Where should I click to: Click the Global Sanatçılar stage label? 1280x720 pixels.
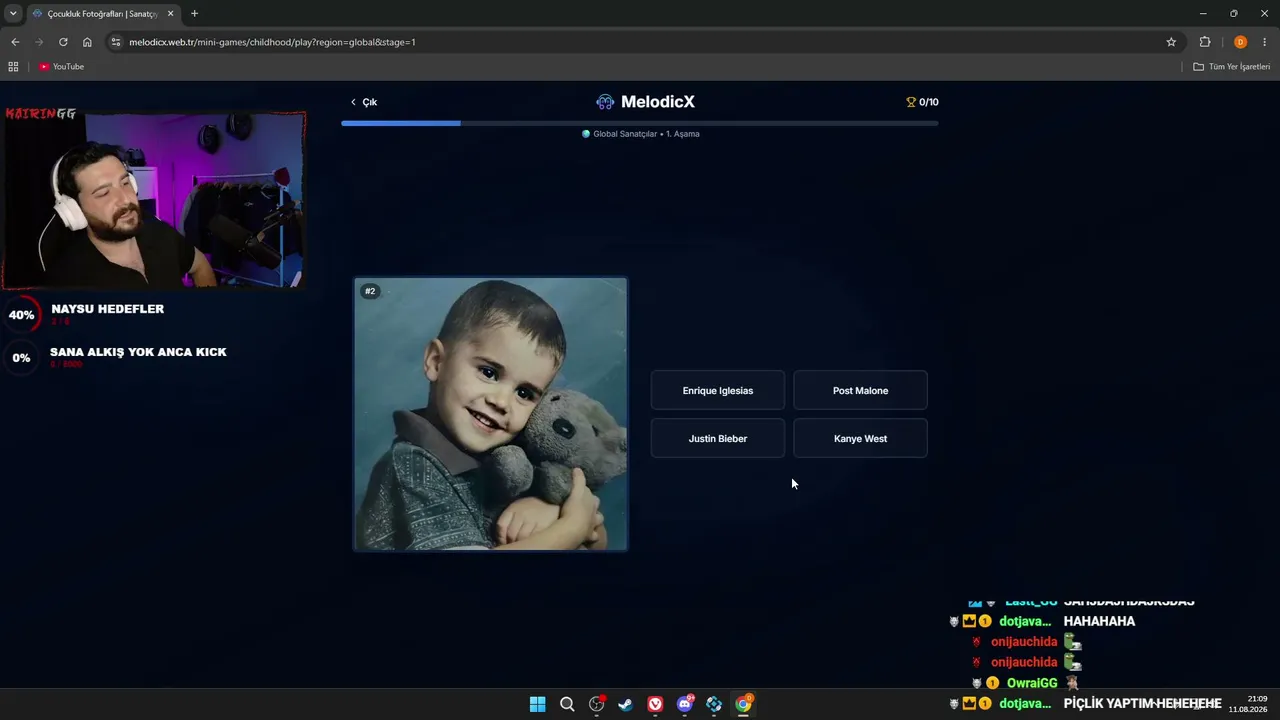641,134
